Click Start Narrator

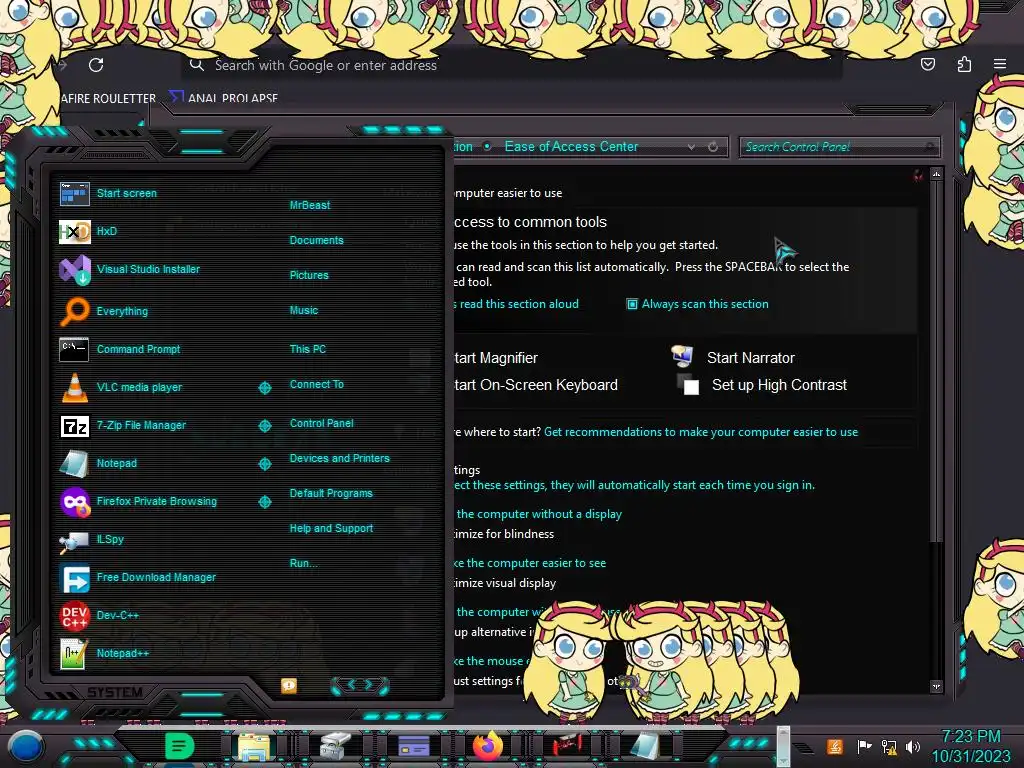[x=750, y=358]
